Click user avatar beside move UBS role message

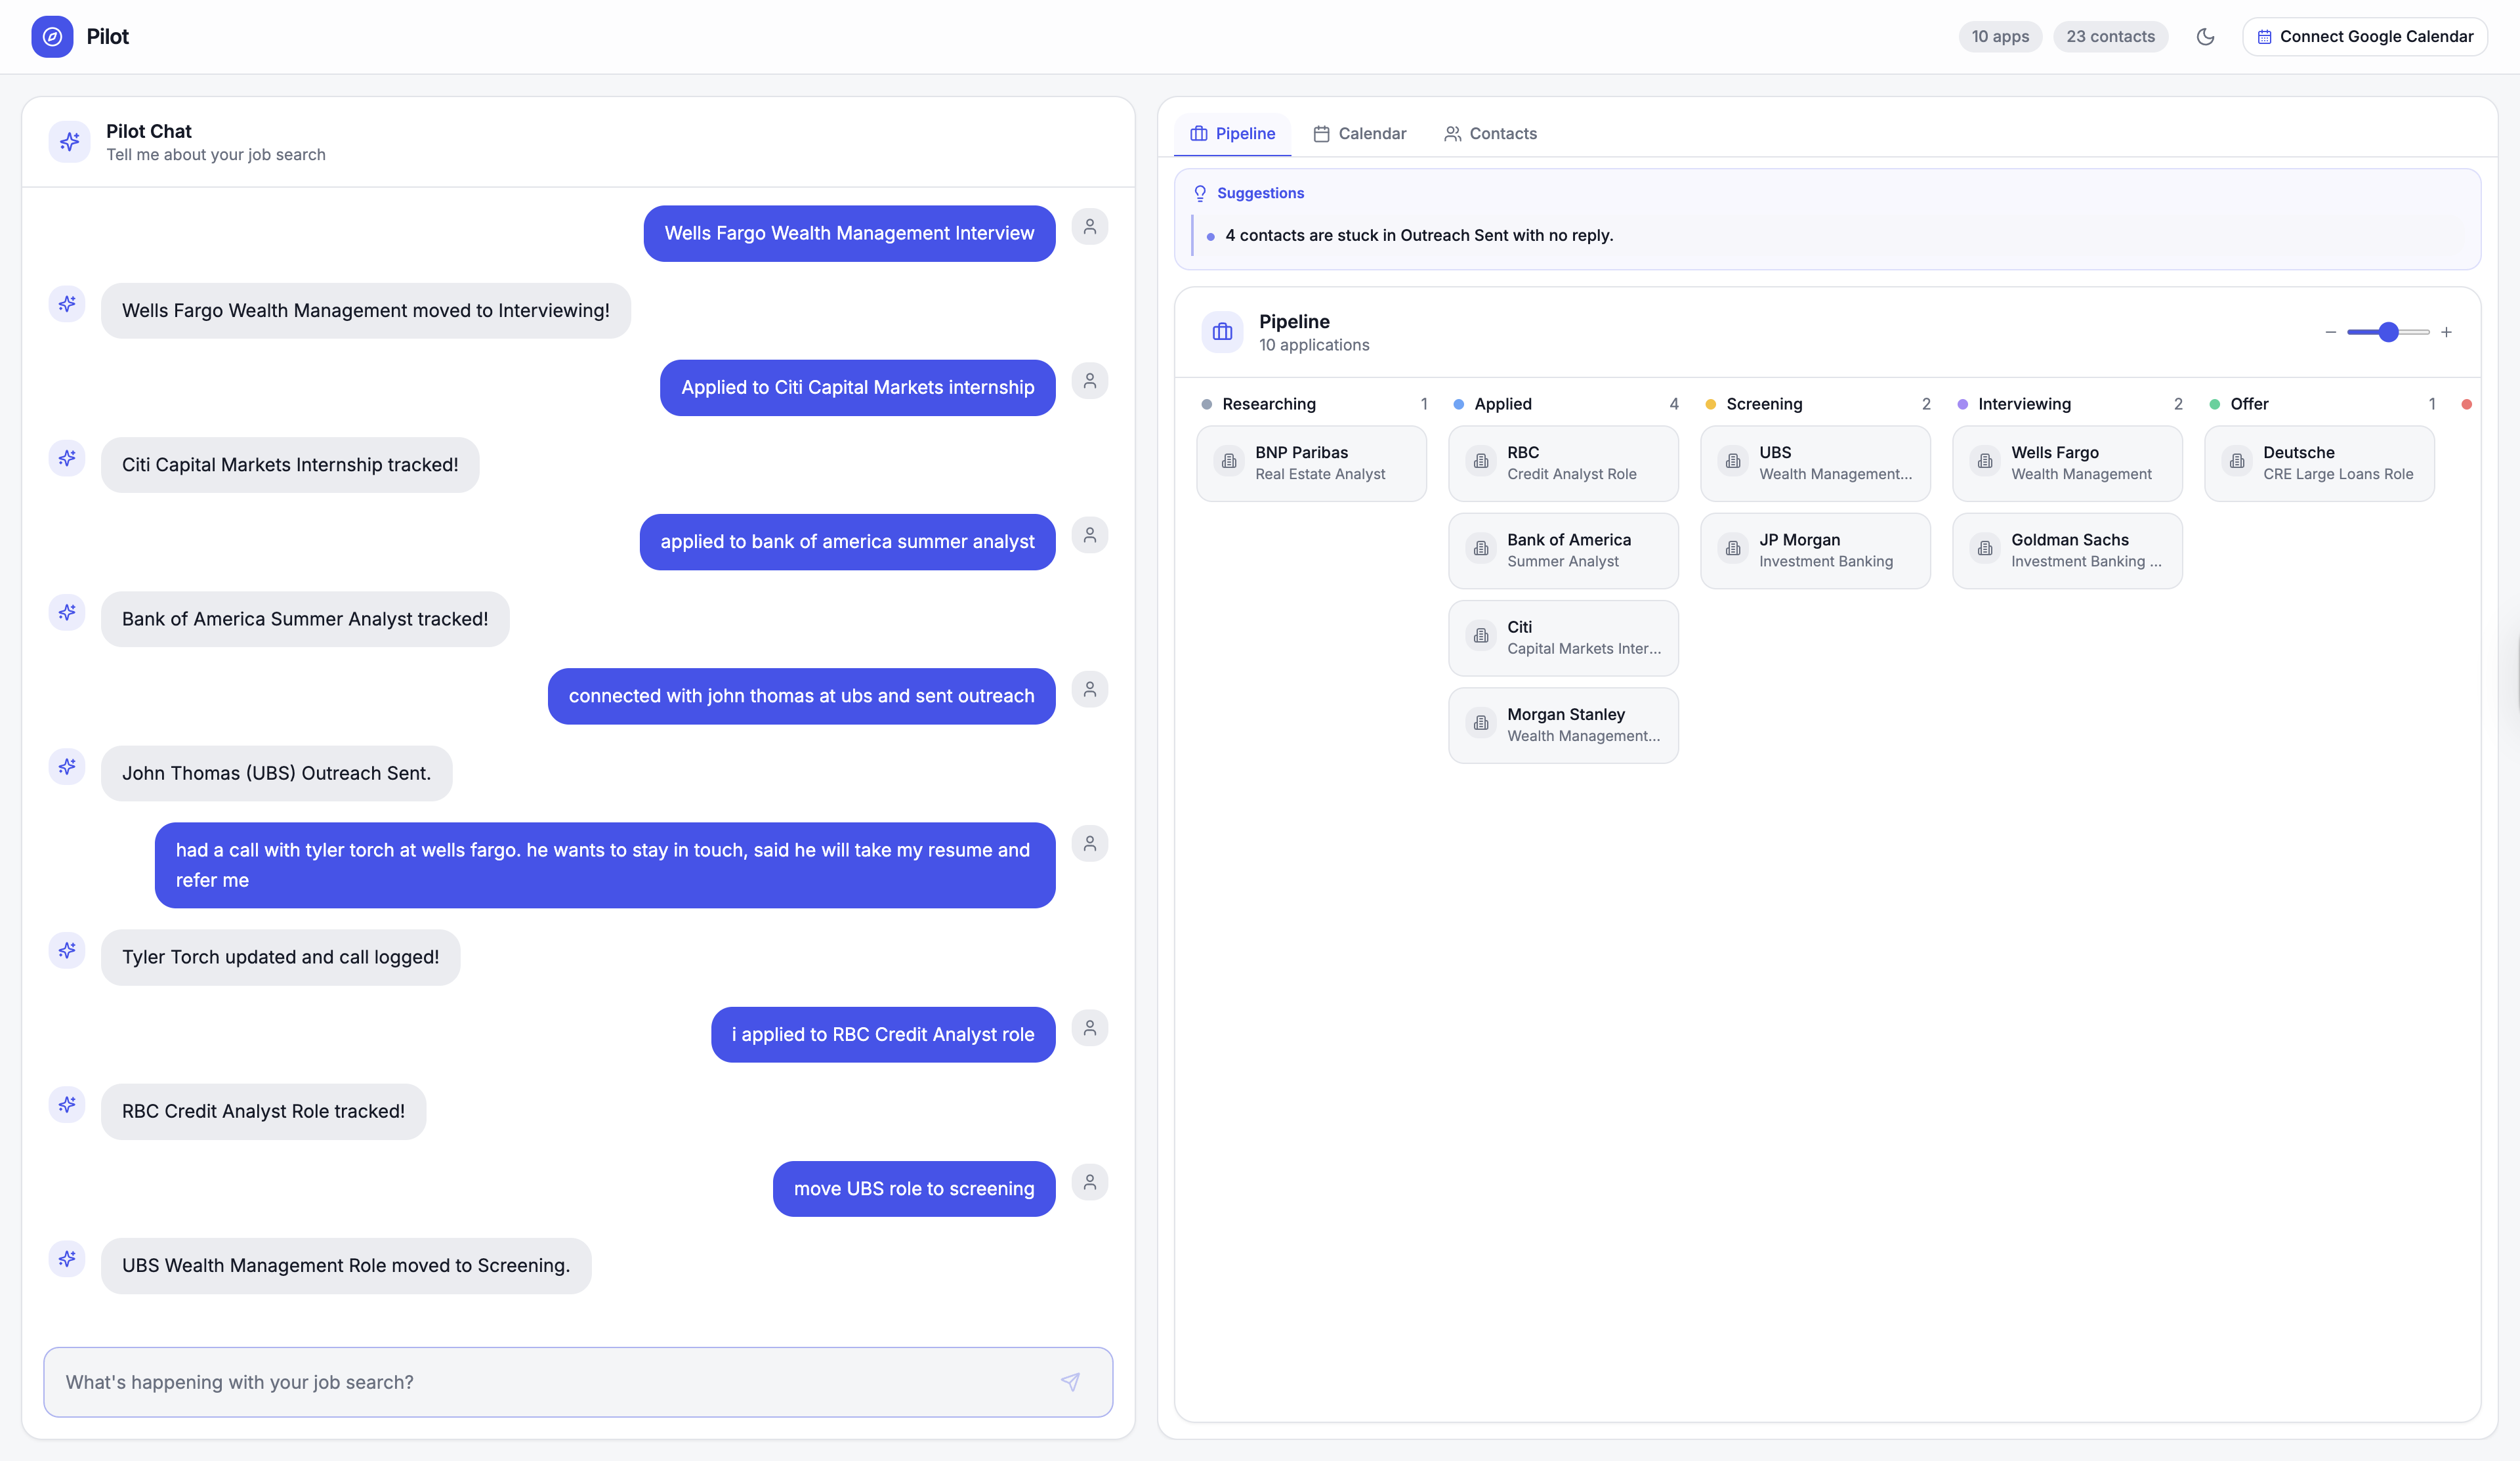1089,1182
